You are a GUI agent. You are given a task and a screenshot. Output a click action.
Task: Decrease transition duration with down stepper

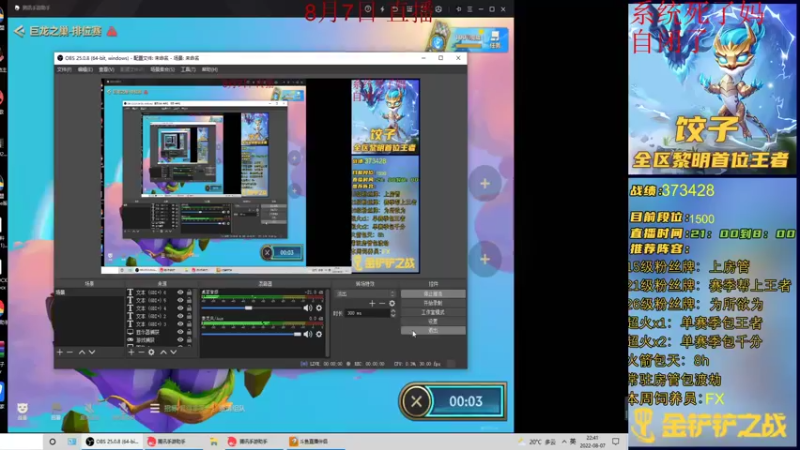pyautogui.click(x=393, y=315)
